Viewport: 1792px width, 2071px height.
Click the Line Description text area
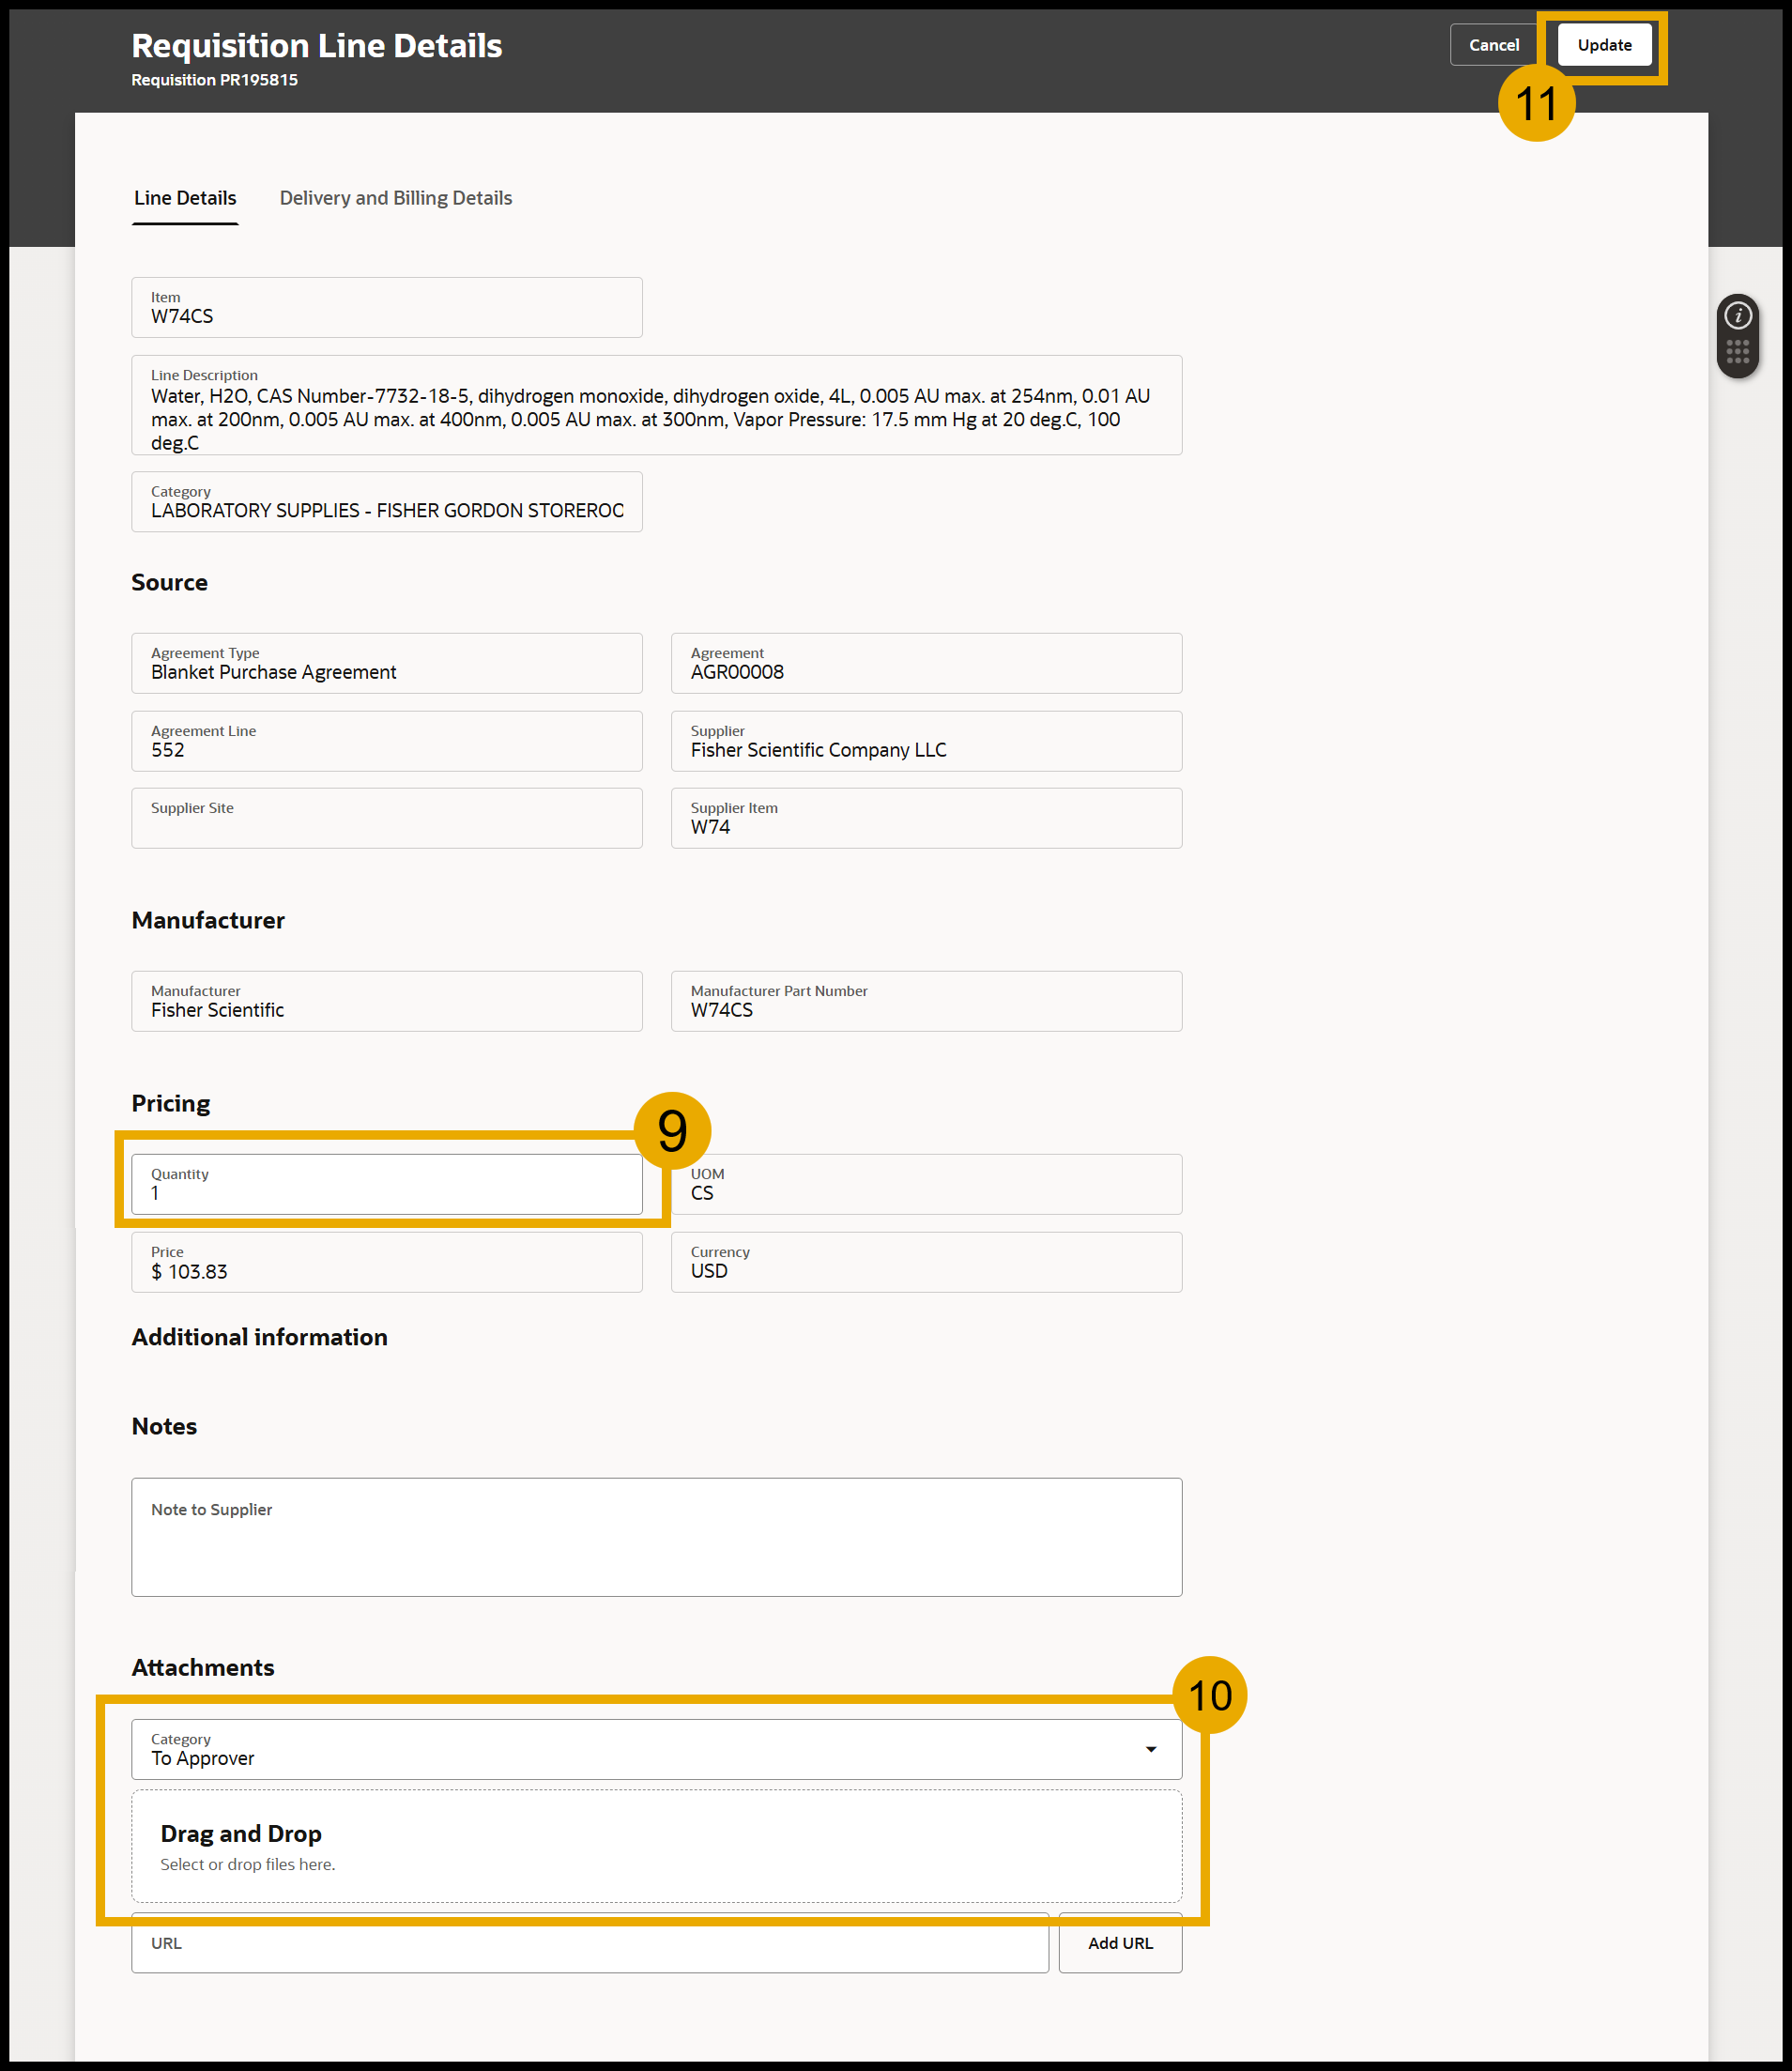(x=656, y=405)
